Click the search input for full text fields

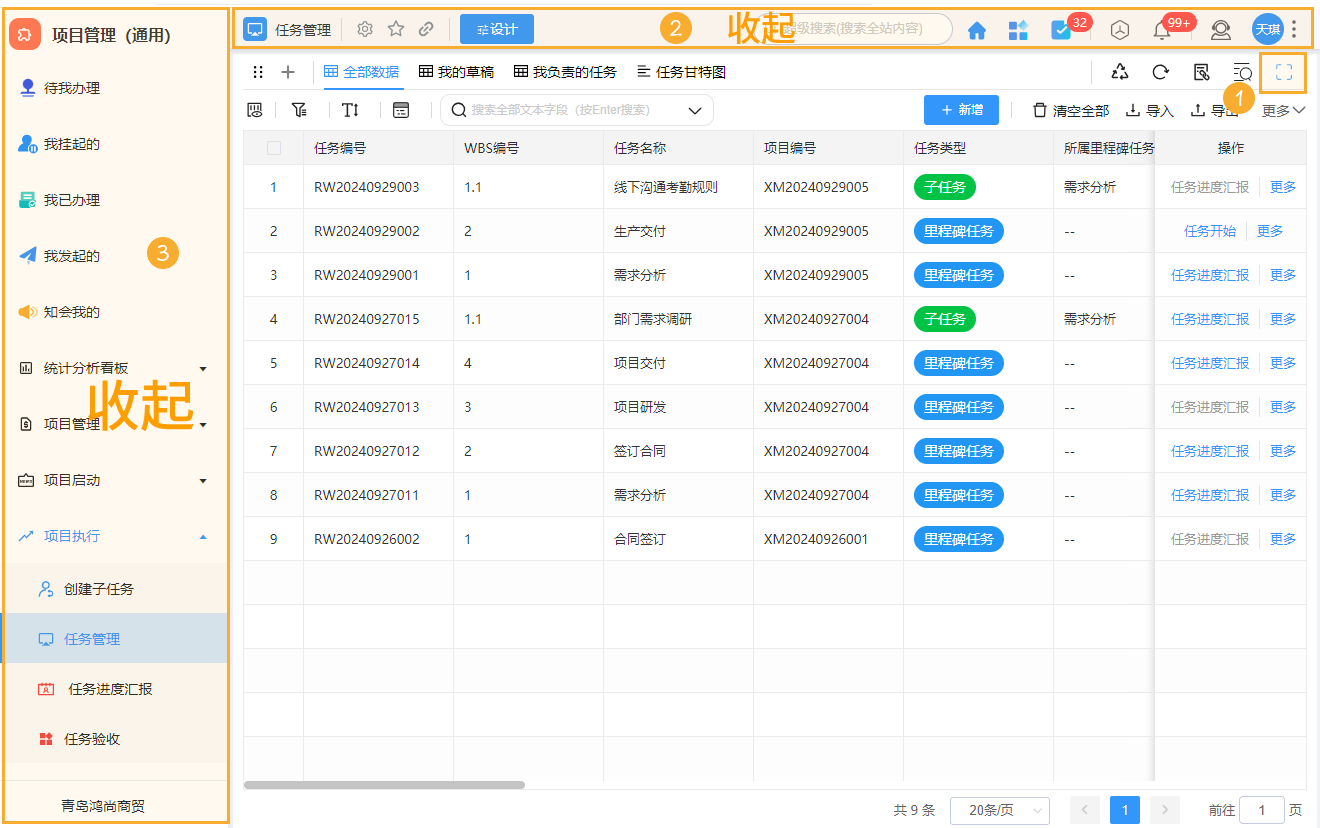(570, 110)
